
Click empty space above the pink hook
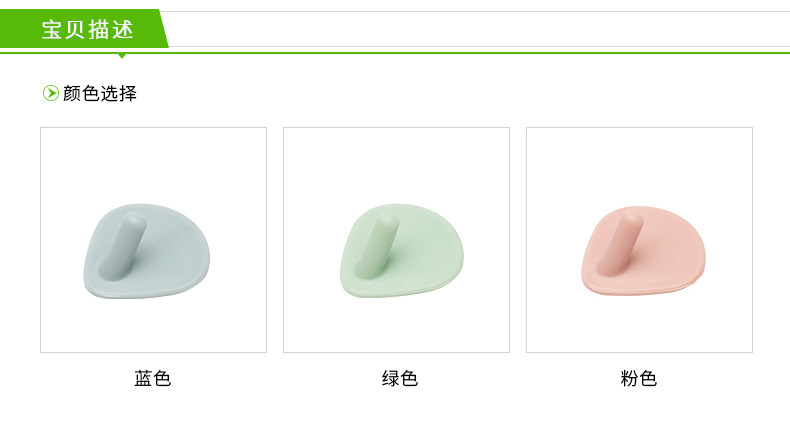(x=639, y=164)
